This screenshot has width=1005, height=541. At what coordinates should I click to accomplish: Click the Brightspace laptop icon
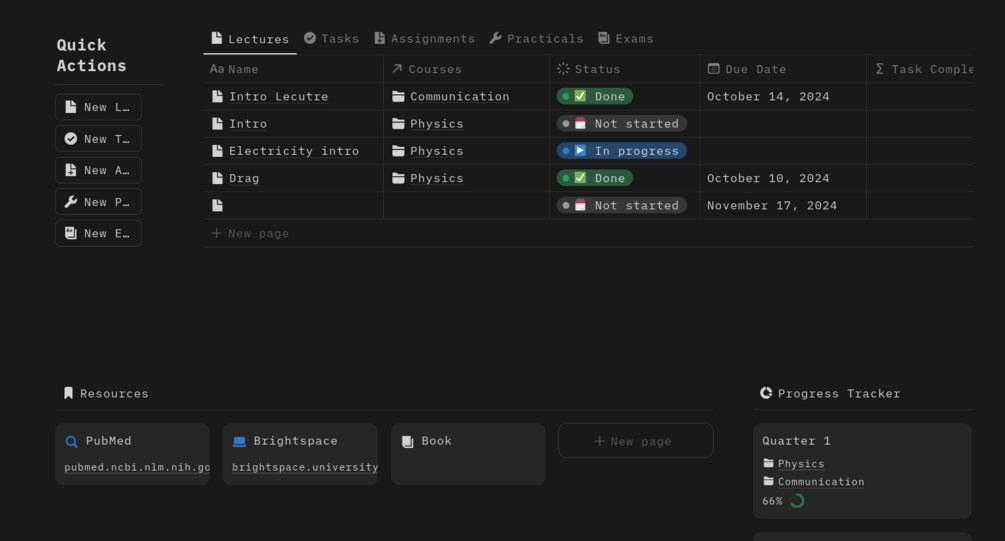tap(239, 441)
